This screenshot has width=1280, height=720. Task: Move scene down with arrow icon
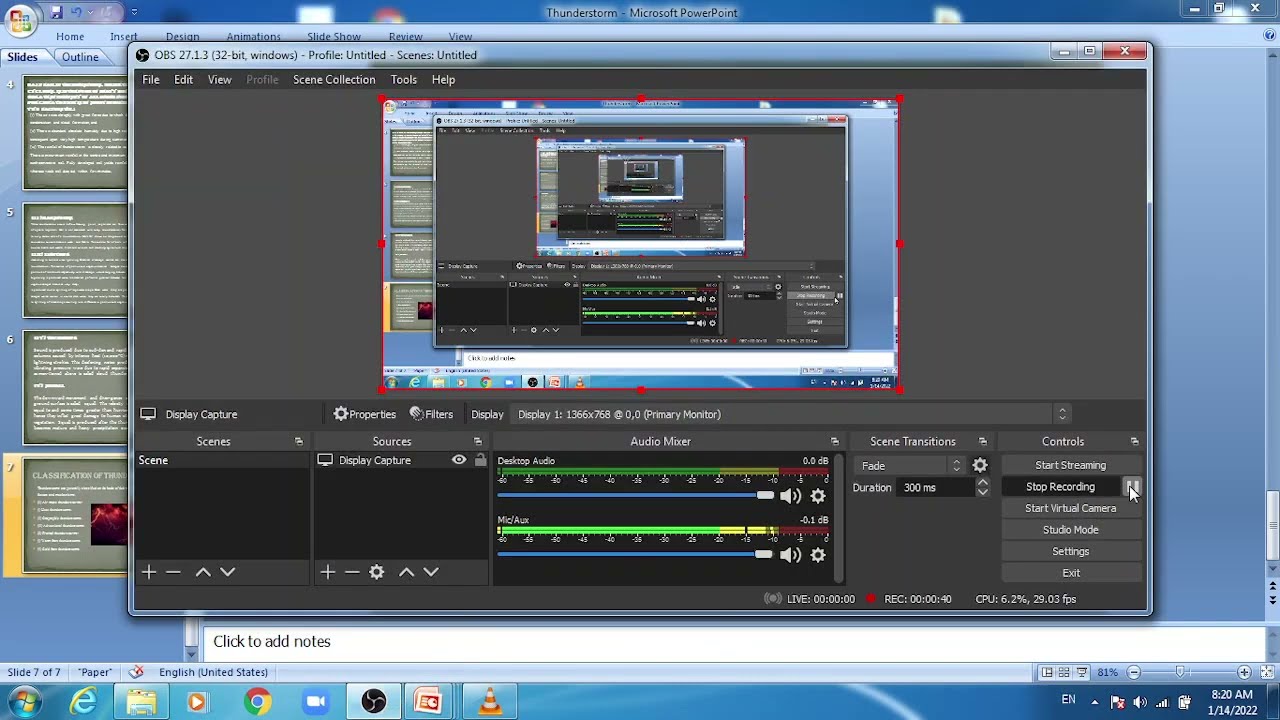point(228,572)
